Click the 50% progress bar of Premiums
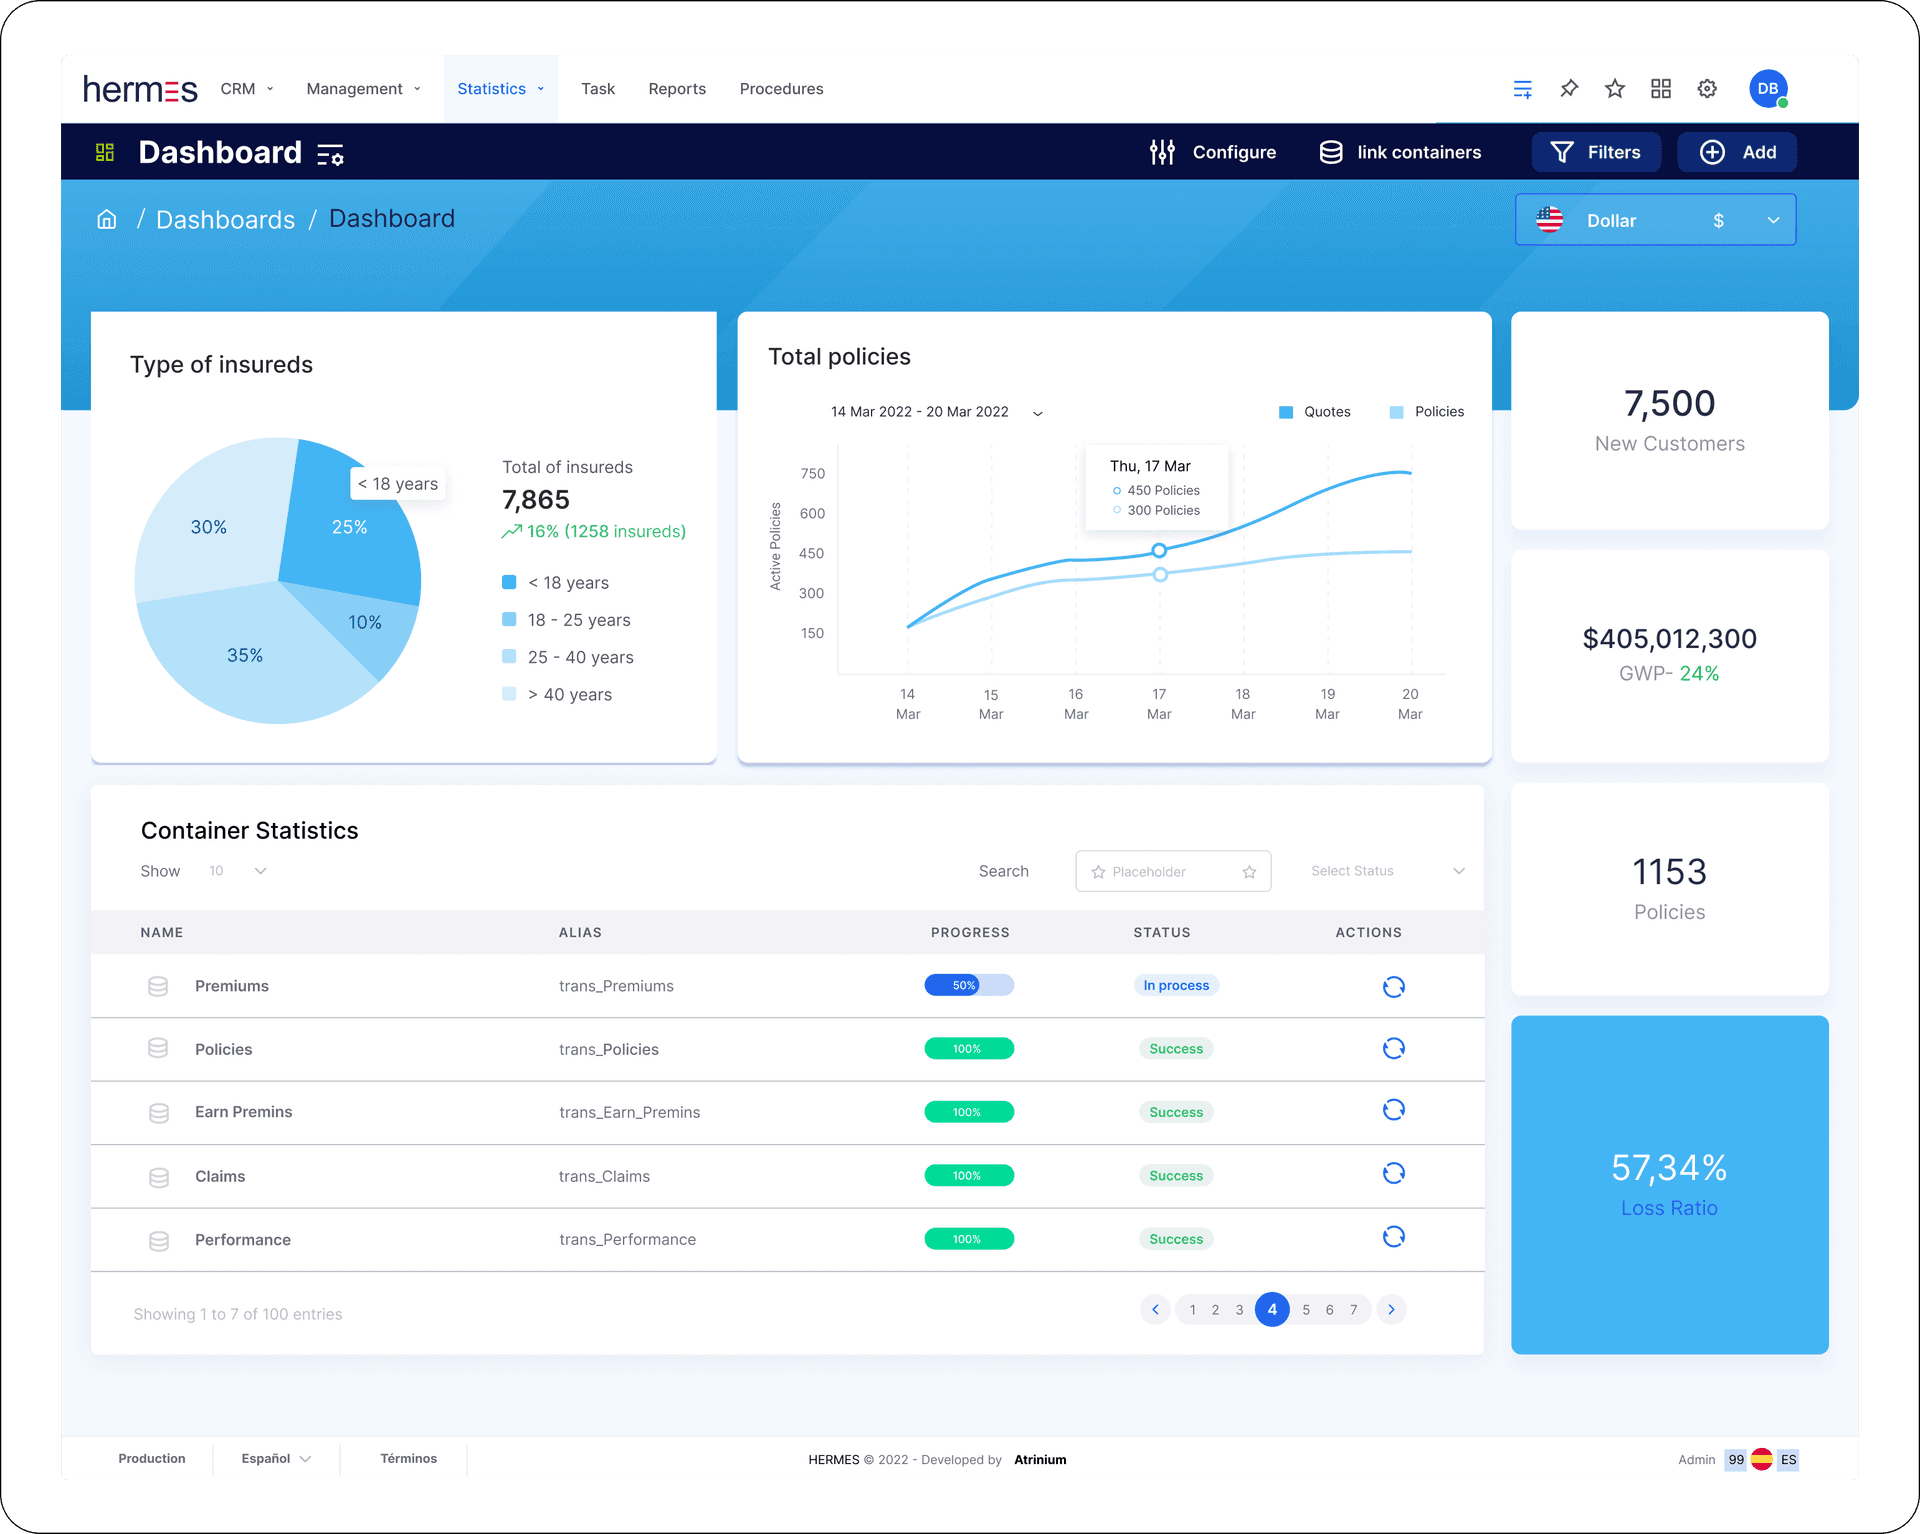Screen dimensions: 1920x1534 [x=968, y=985]
